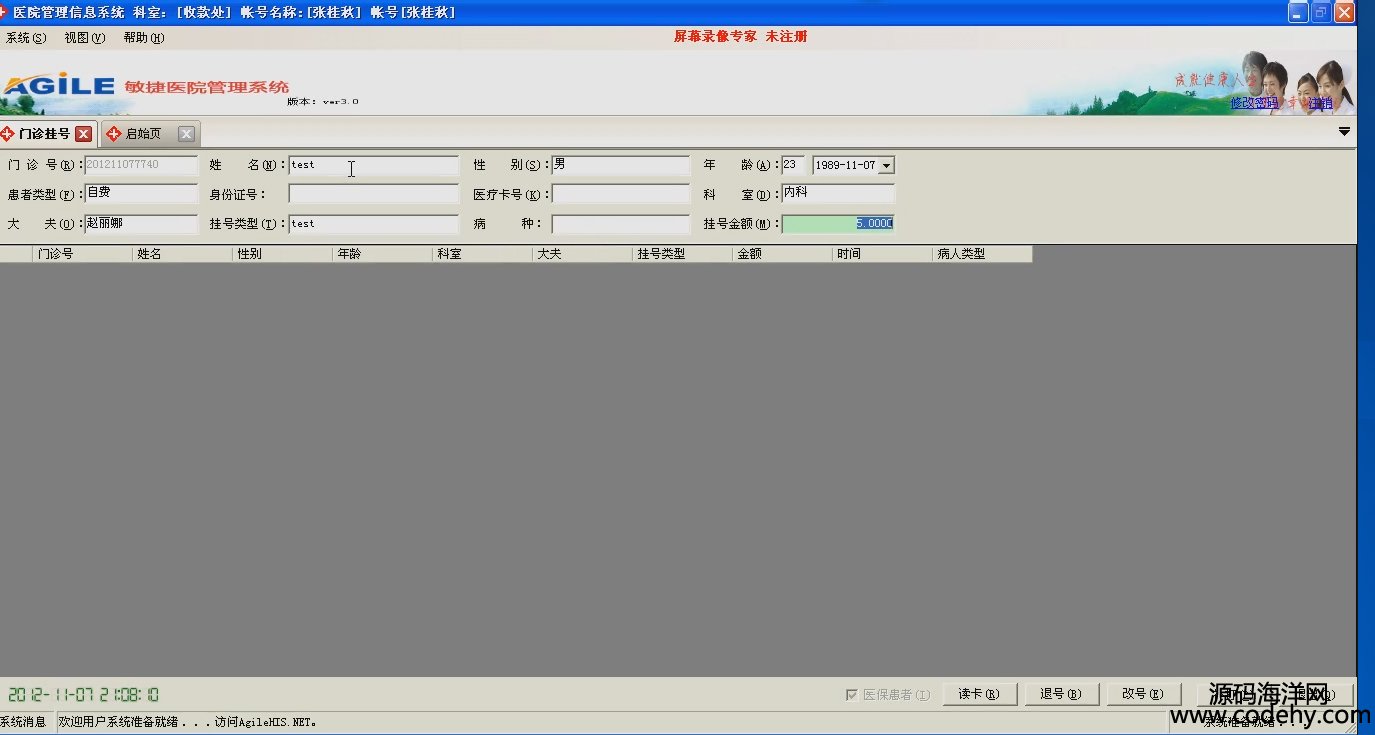The height and width of the screenshot is (735, 1375).
Task: Expand the birth date dropdown
Action: (x=886, y=166)
